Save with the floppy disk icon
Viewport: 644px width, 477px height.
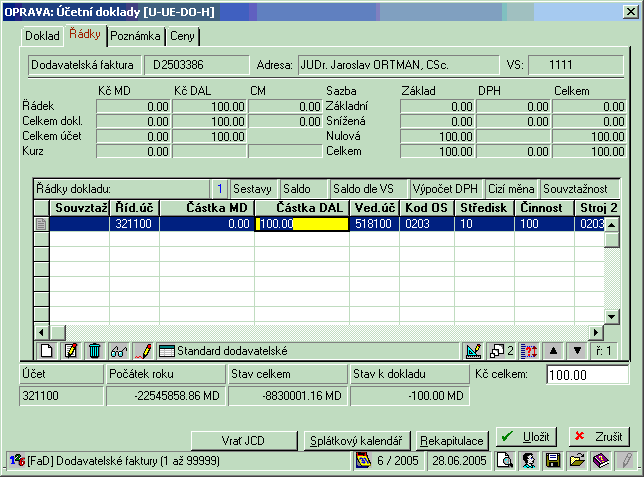(x=553, y=460)
